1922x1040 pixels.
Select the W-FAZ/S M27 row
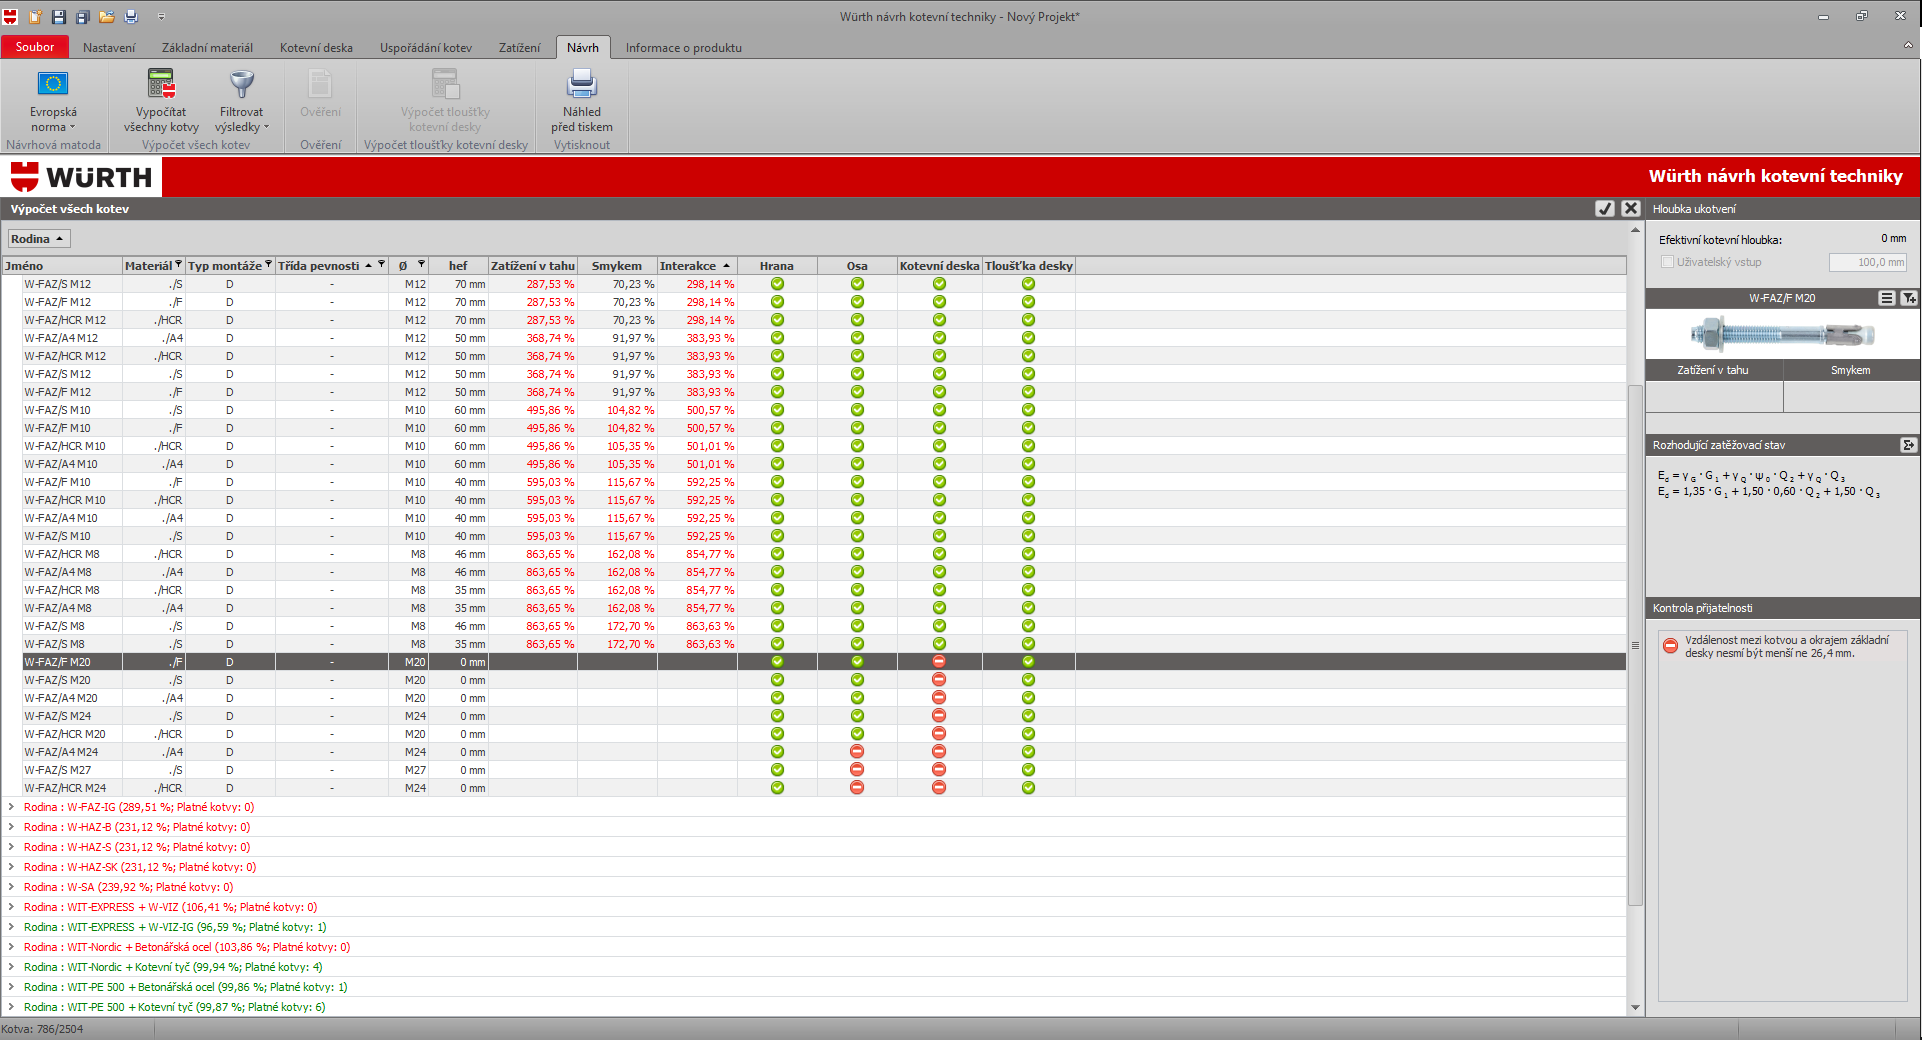pos(814,770)
